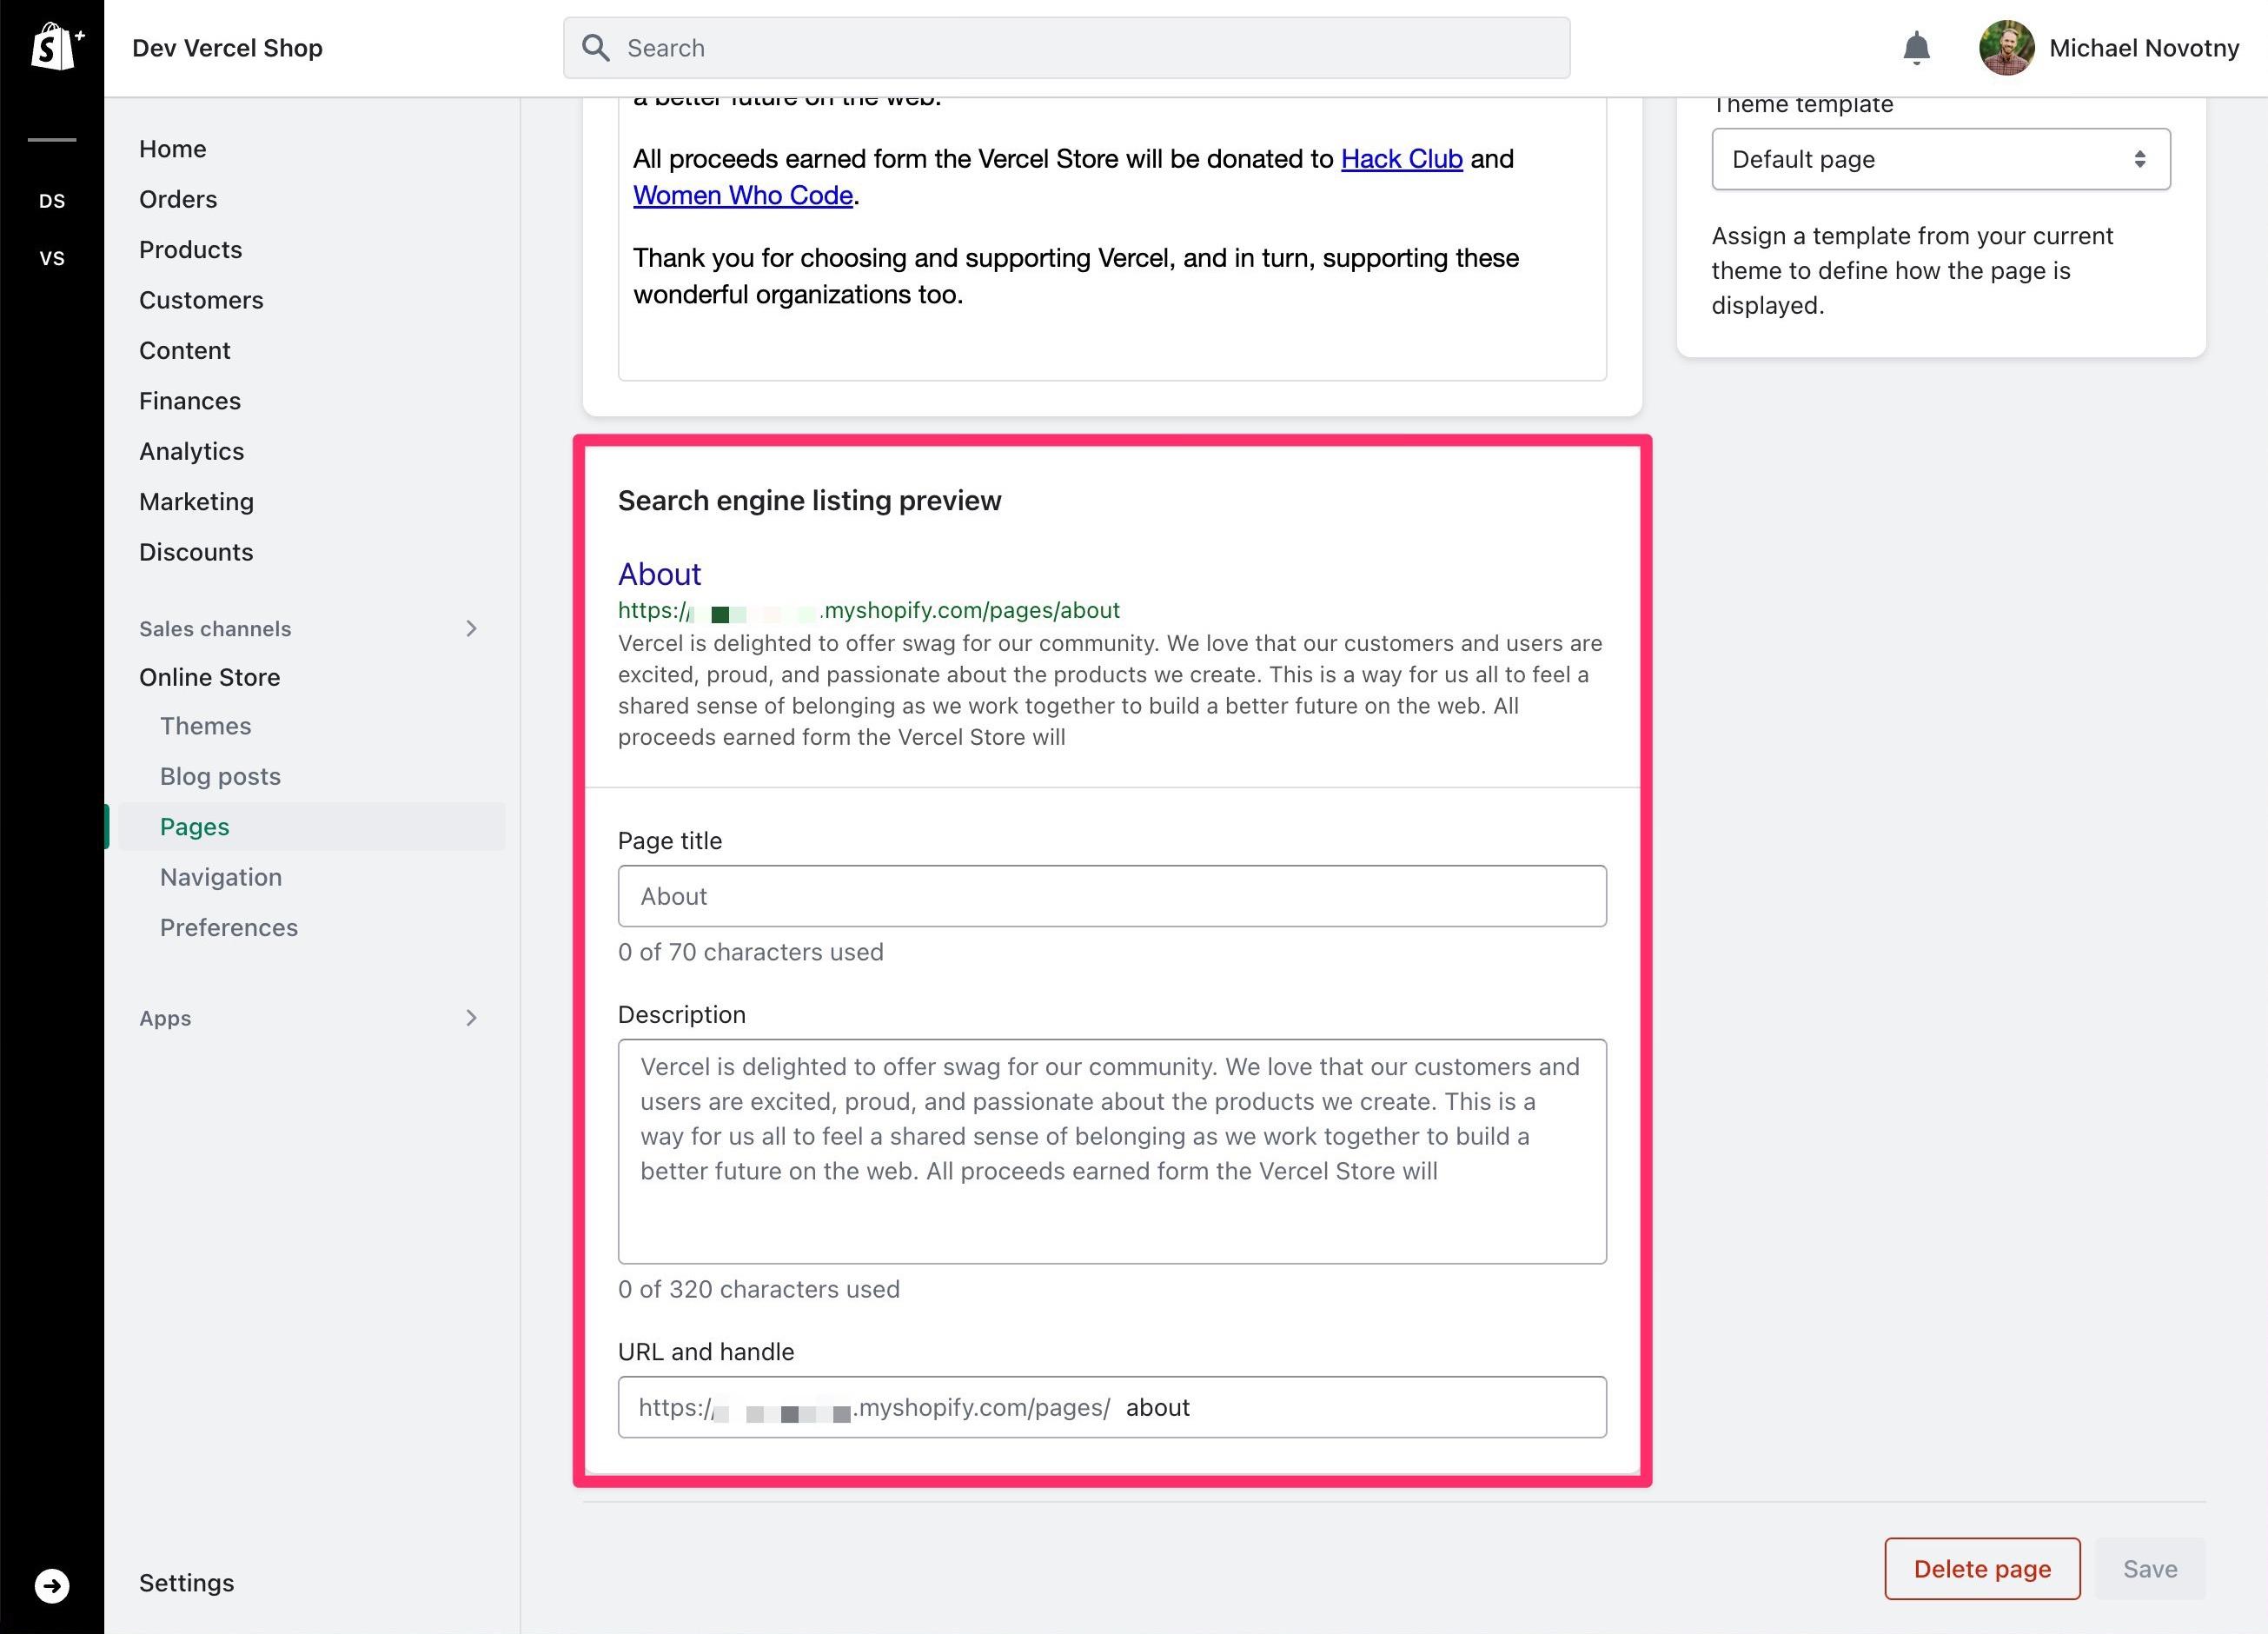Viewport: 2268px width, 1634px height.
Task: Click the Delete page button
Action: coord(1981,1567)
